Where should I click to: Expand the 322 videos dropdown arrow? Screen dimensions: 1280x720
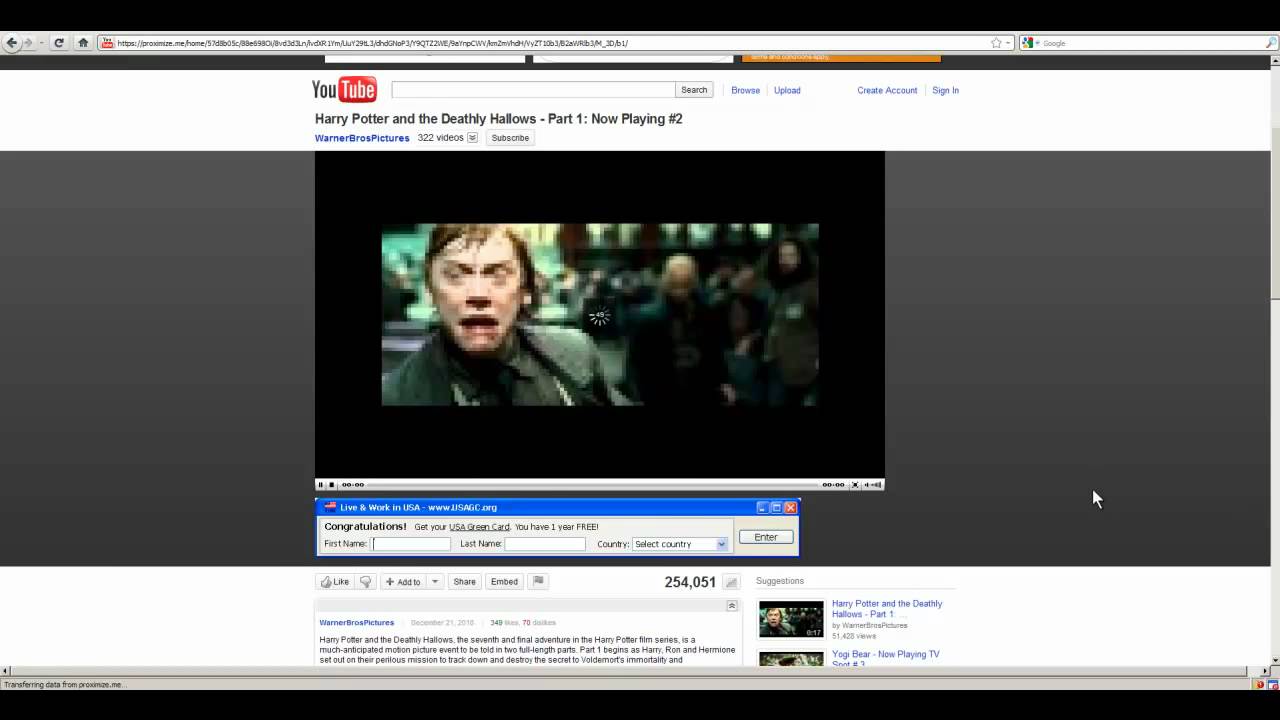[x=473, y=138]
